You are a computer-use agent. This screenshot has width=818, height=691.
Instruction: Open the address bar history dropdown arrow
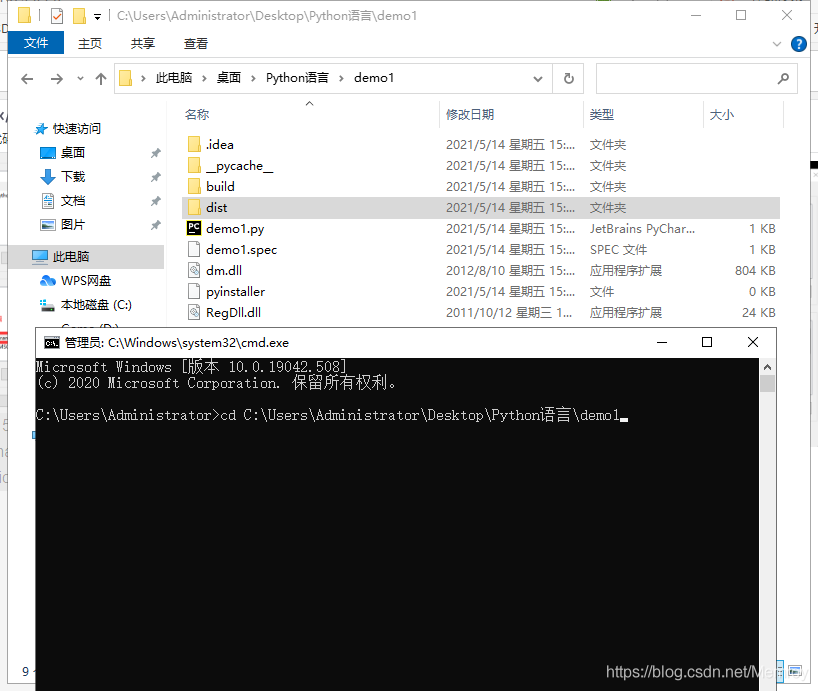point(539,78)
